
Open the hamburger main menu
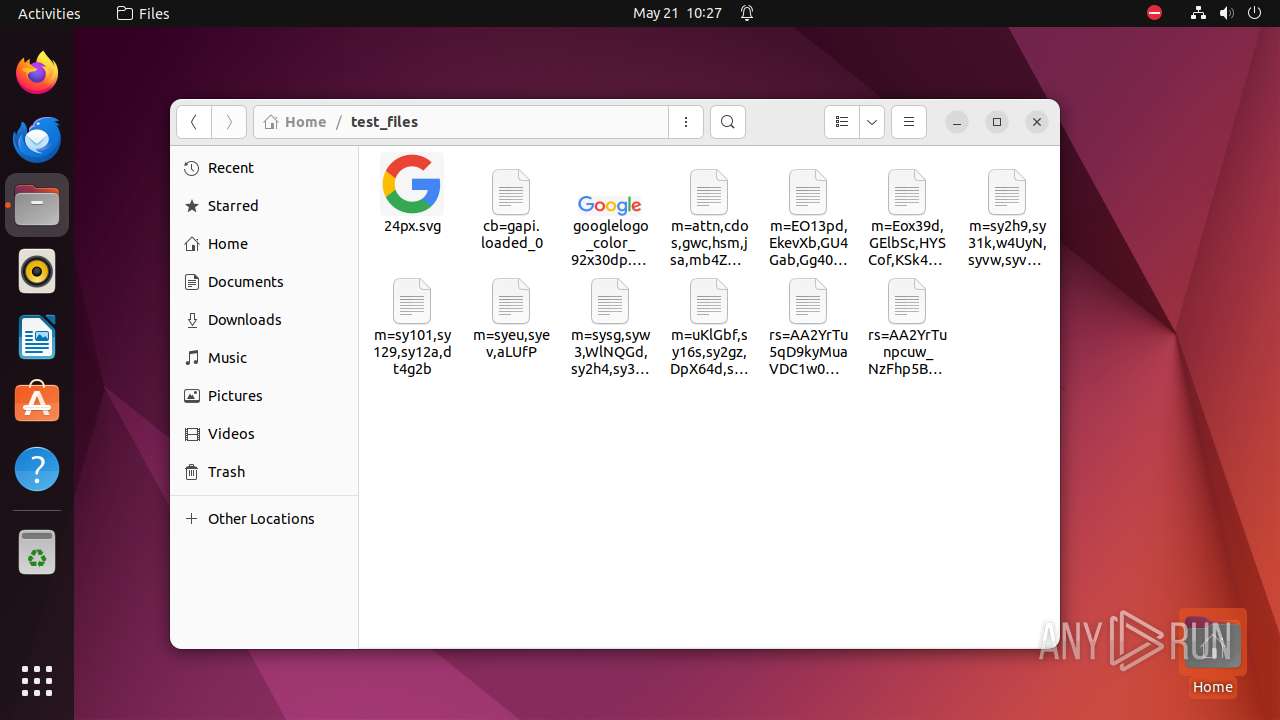point(909,122)
